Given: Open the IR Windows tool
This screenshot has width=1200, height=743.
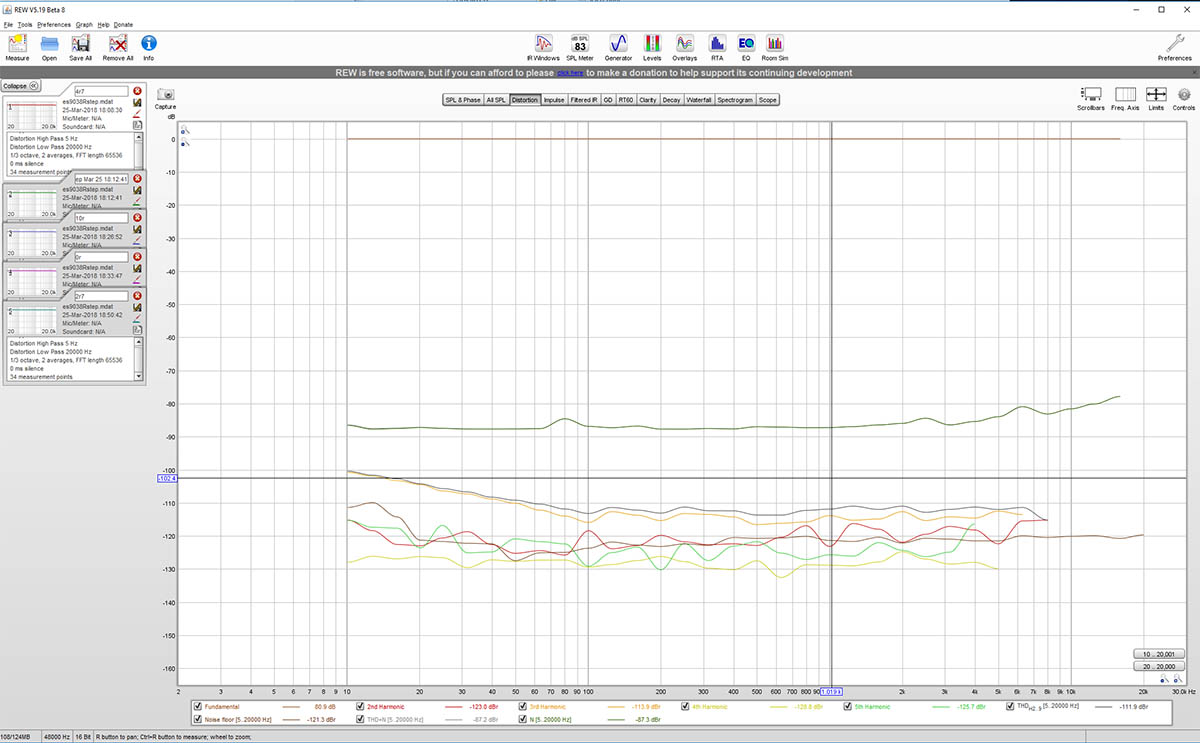Looking at the screenshot, I should (x=543, y=43).
